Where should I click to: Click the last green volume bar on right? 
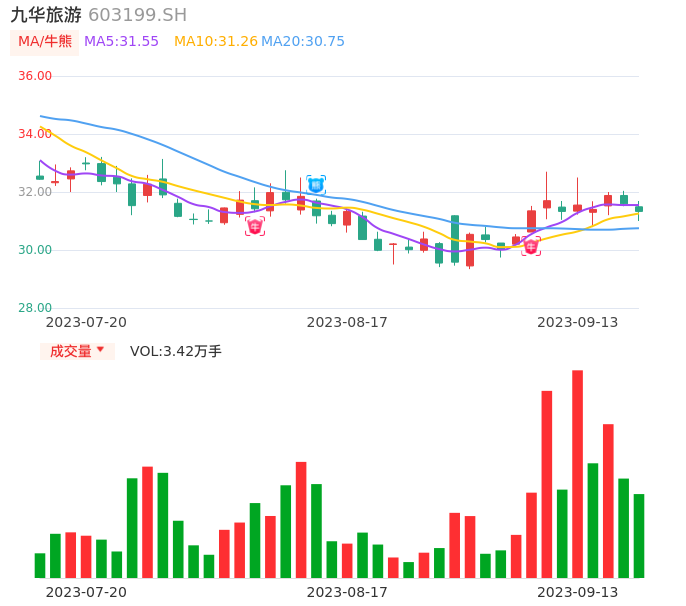tap(639, 536)
